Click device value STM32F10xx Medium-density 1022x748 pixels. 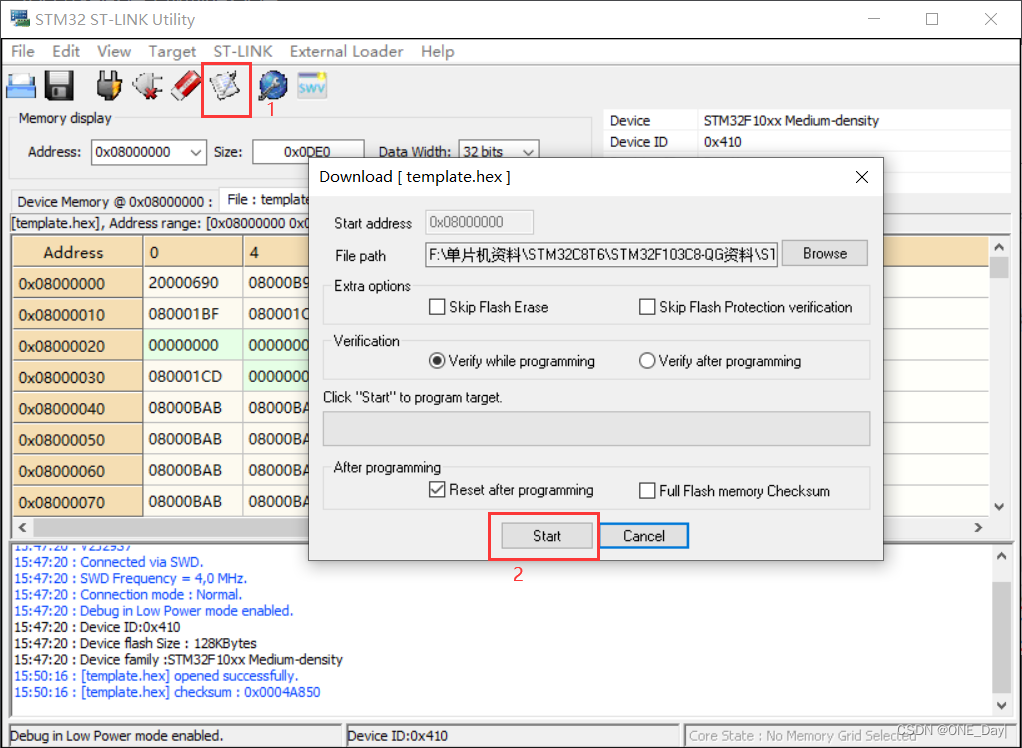tap(791, 121)
